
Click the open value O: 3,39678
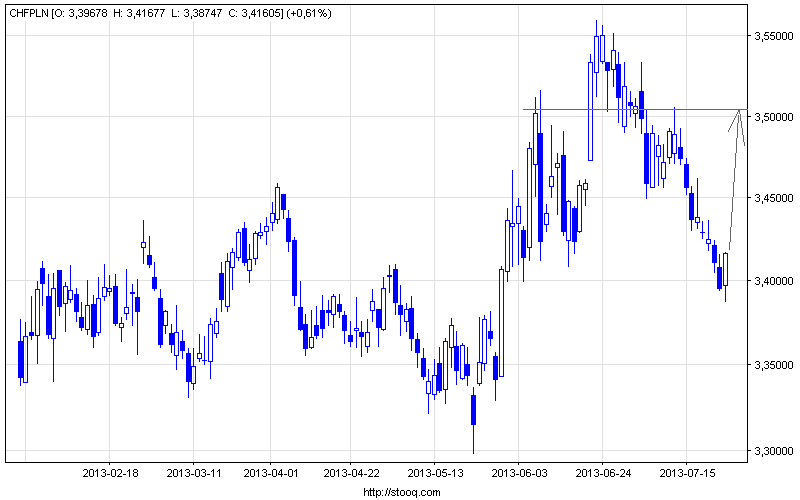pyautogui.click(x=80, y=14)
